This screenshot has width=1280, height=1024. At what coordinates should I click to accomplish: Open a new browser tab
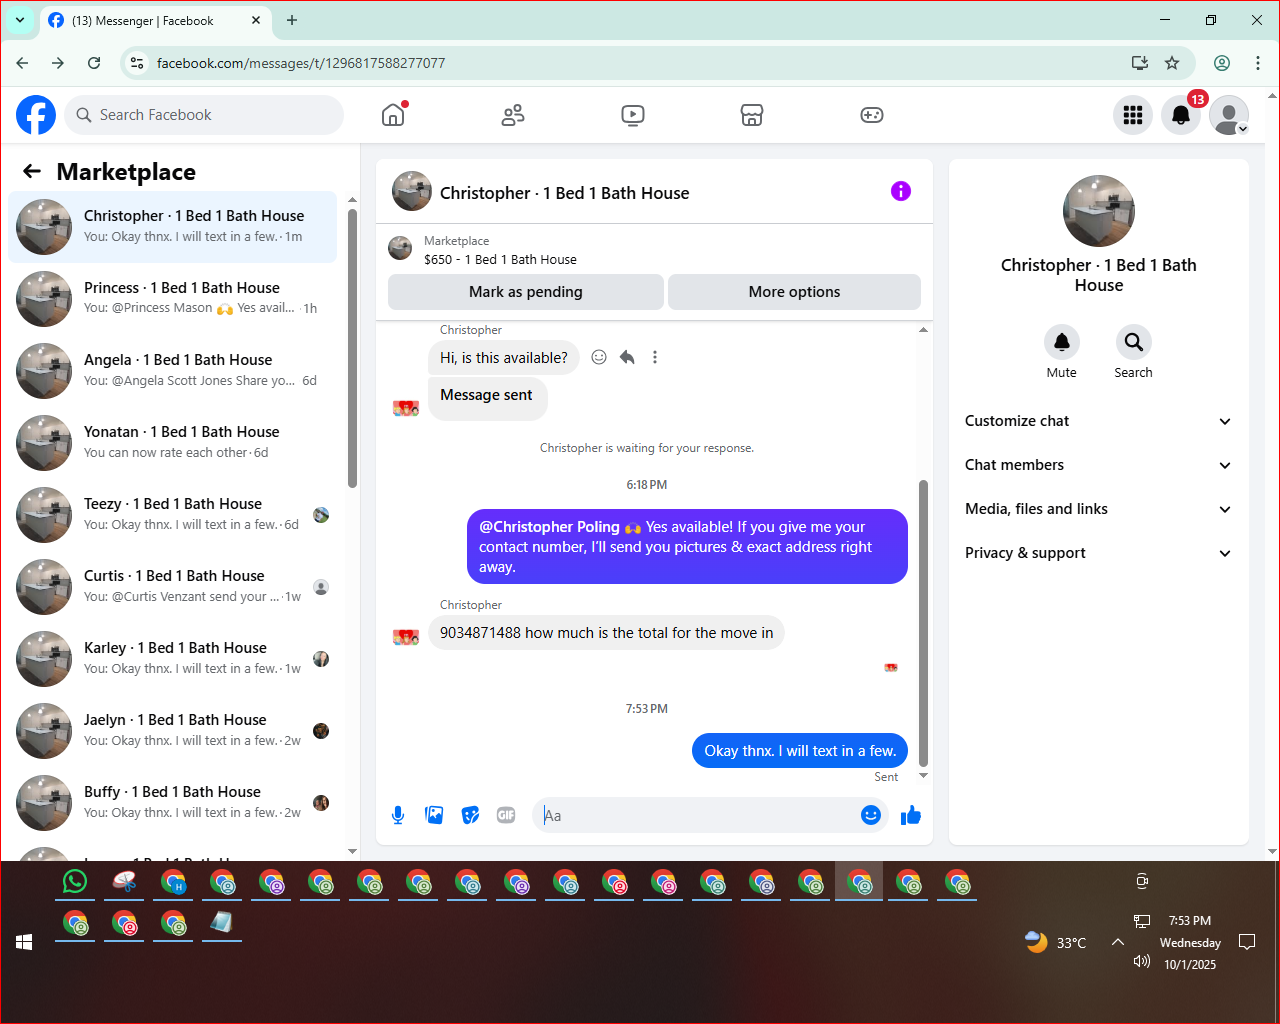tap(292, 20)
